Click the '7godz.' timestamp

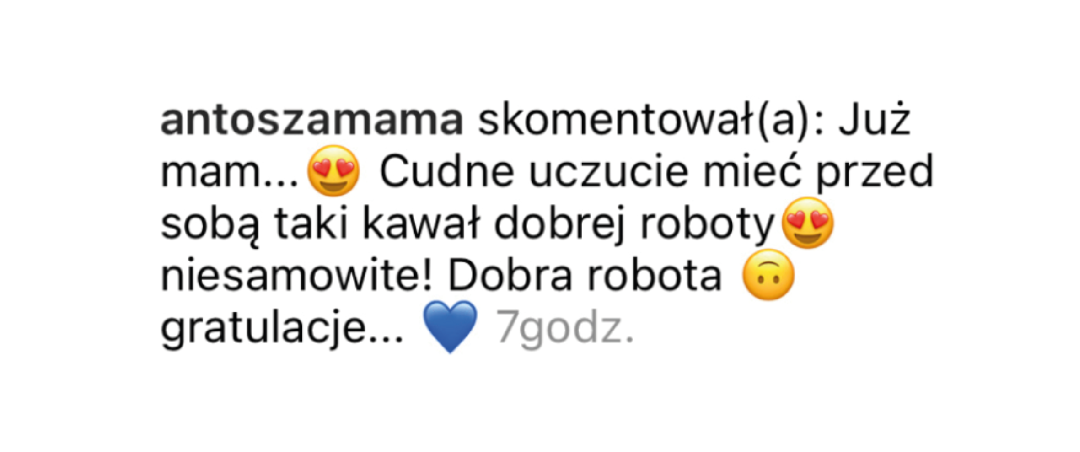pyautogui.click(x=565, y=331)
